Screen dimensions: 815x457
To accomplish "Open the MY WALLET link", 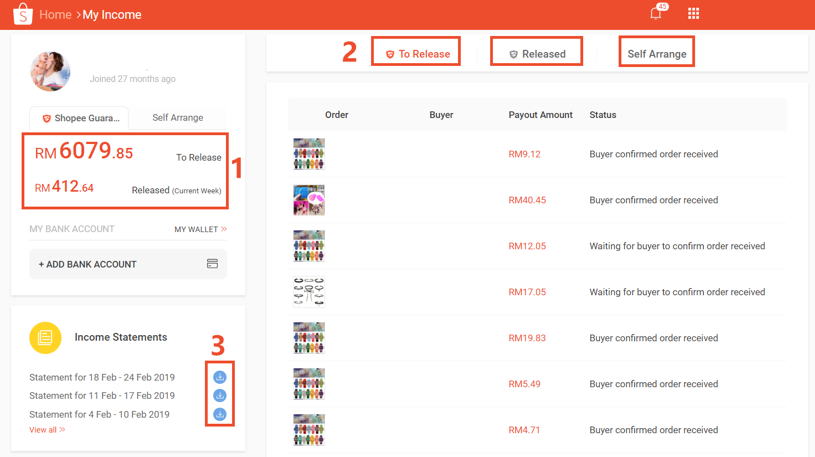I will tap(201, 229).
